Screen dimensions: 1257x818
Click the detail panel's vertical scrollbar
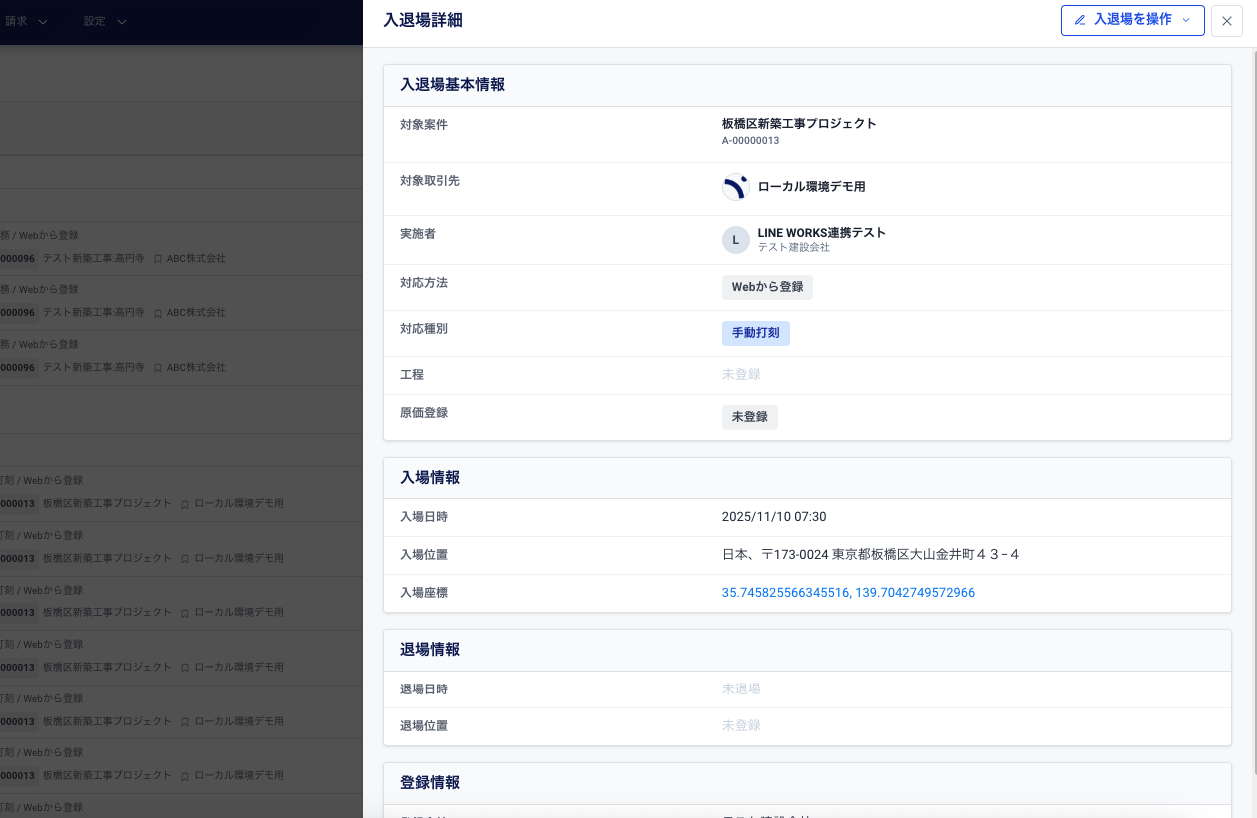(1253, 400)
